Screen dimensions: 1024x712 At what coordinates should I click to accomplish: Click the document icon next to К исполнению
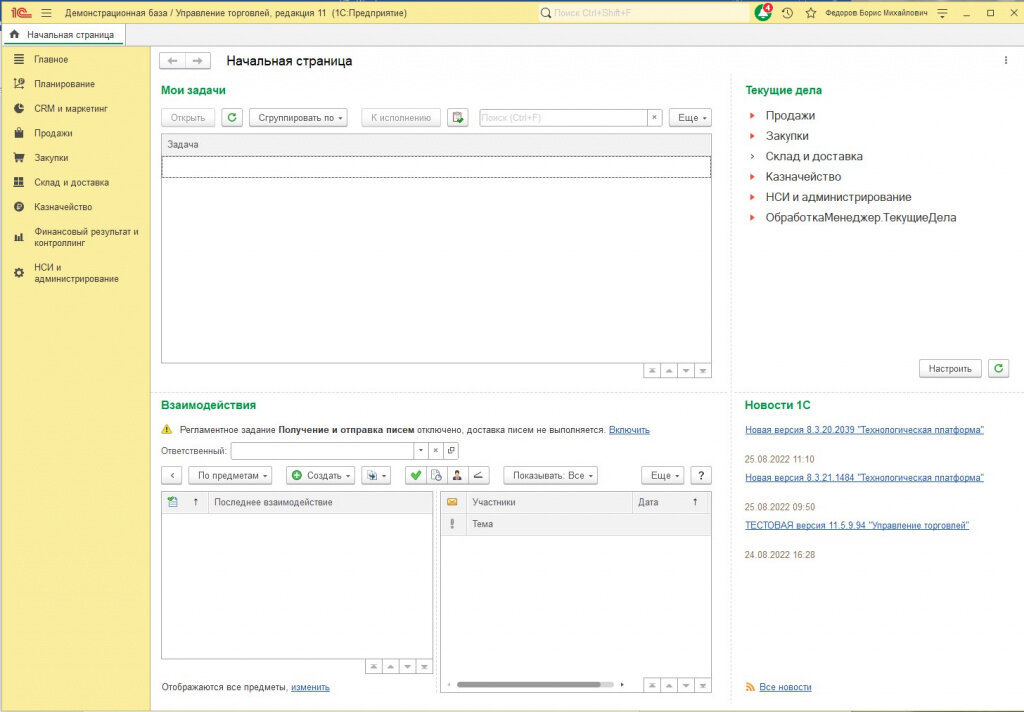click(458, 118)
